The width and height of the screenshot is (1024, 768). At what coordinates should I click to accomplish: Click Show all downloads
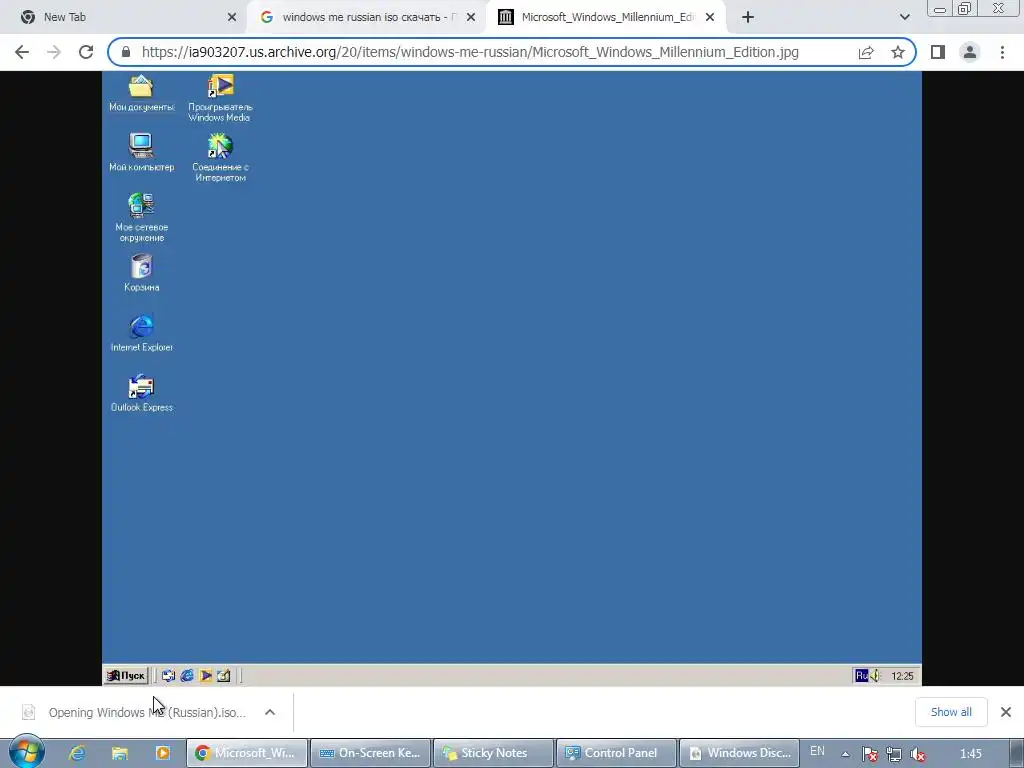(951, 712)
